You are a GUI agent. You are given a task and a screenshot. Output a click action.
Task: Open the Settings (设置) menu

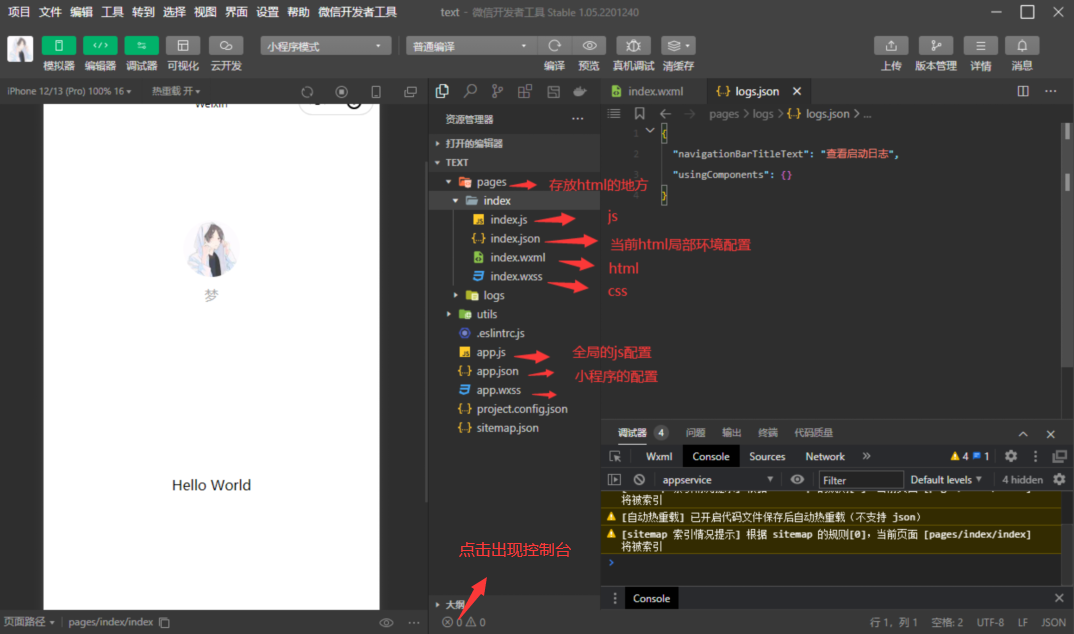(x=267, y=12)
